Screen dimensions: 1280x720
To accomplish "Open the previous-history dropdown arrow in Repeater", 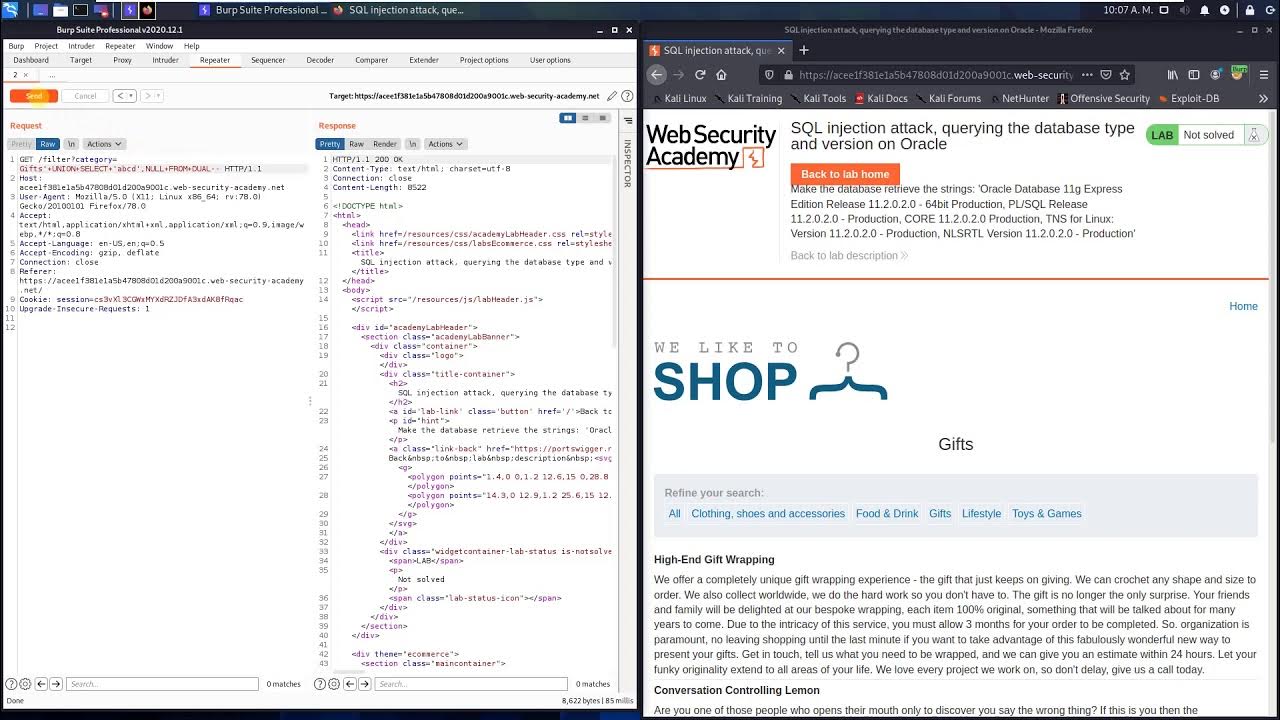I will point(131,96).
